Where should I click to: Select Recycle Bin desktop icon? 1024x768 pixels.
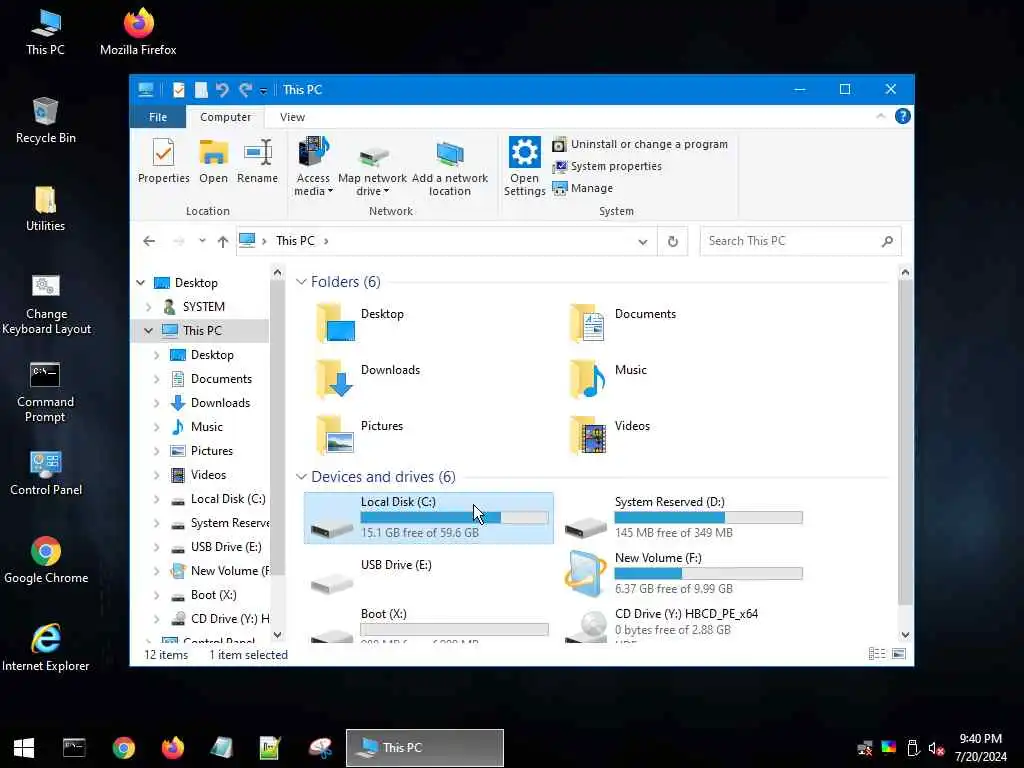click(x=45, y=120)
